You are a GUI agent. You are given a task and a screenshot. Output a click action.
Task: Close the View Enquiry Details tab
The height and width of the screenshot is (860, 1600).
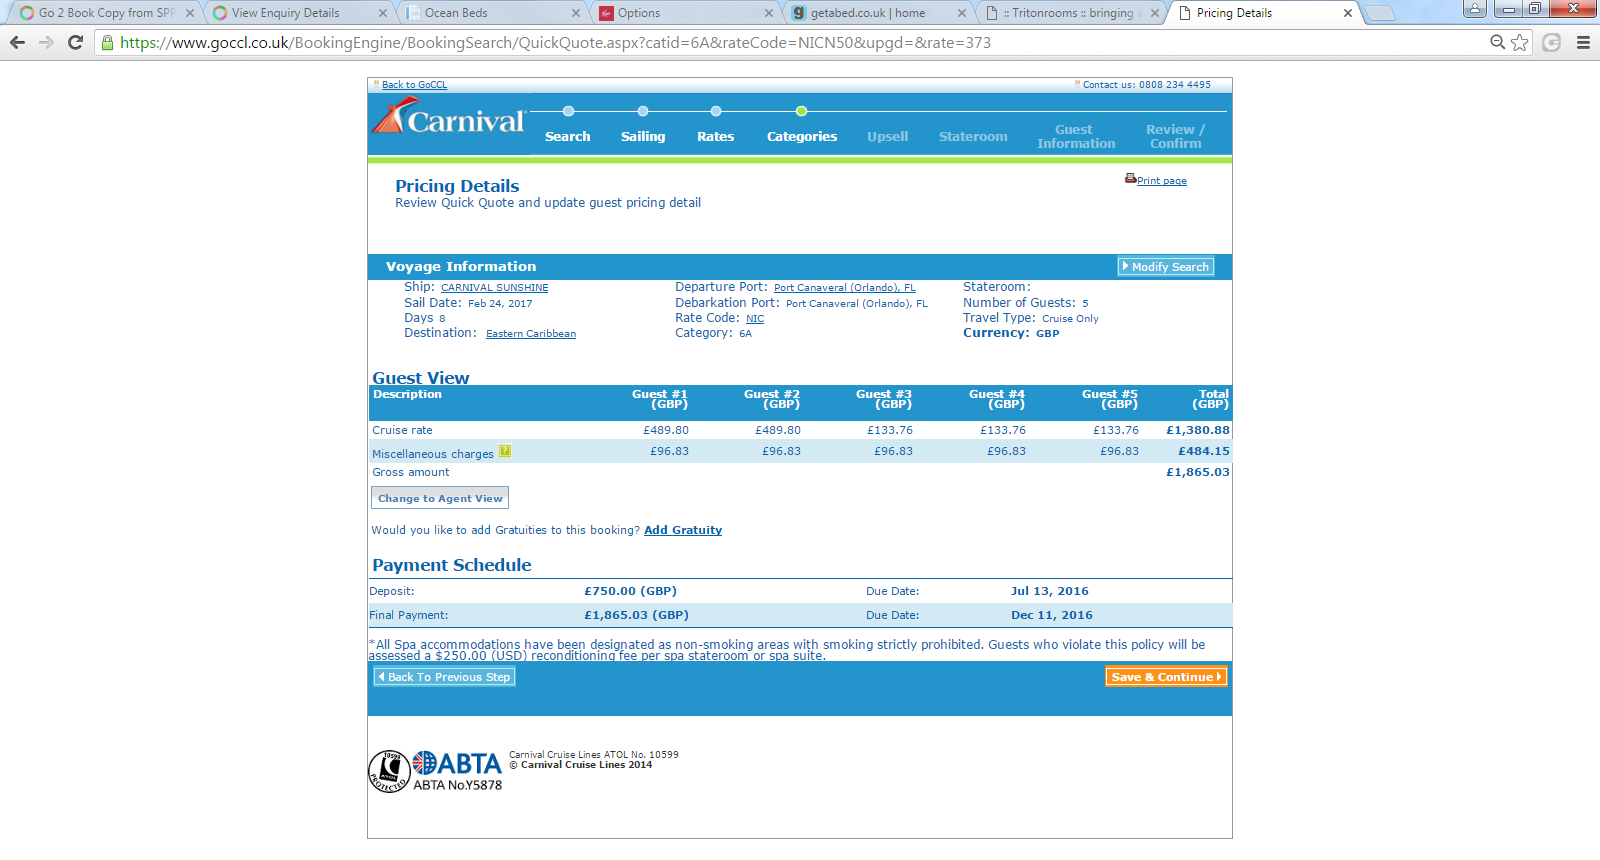coord(383,13)
